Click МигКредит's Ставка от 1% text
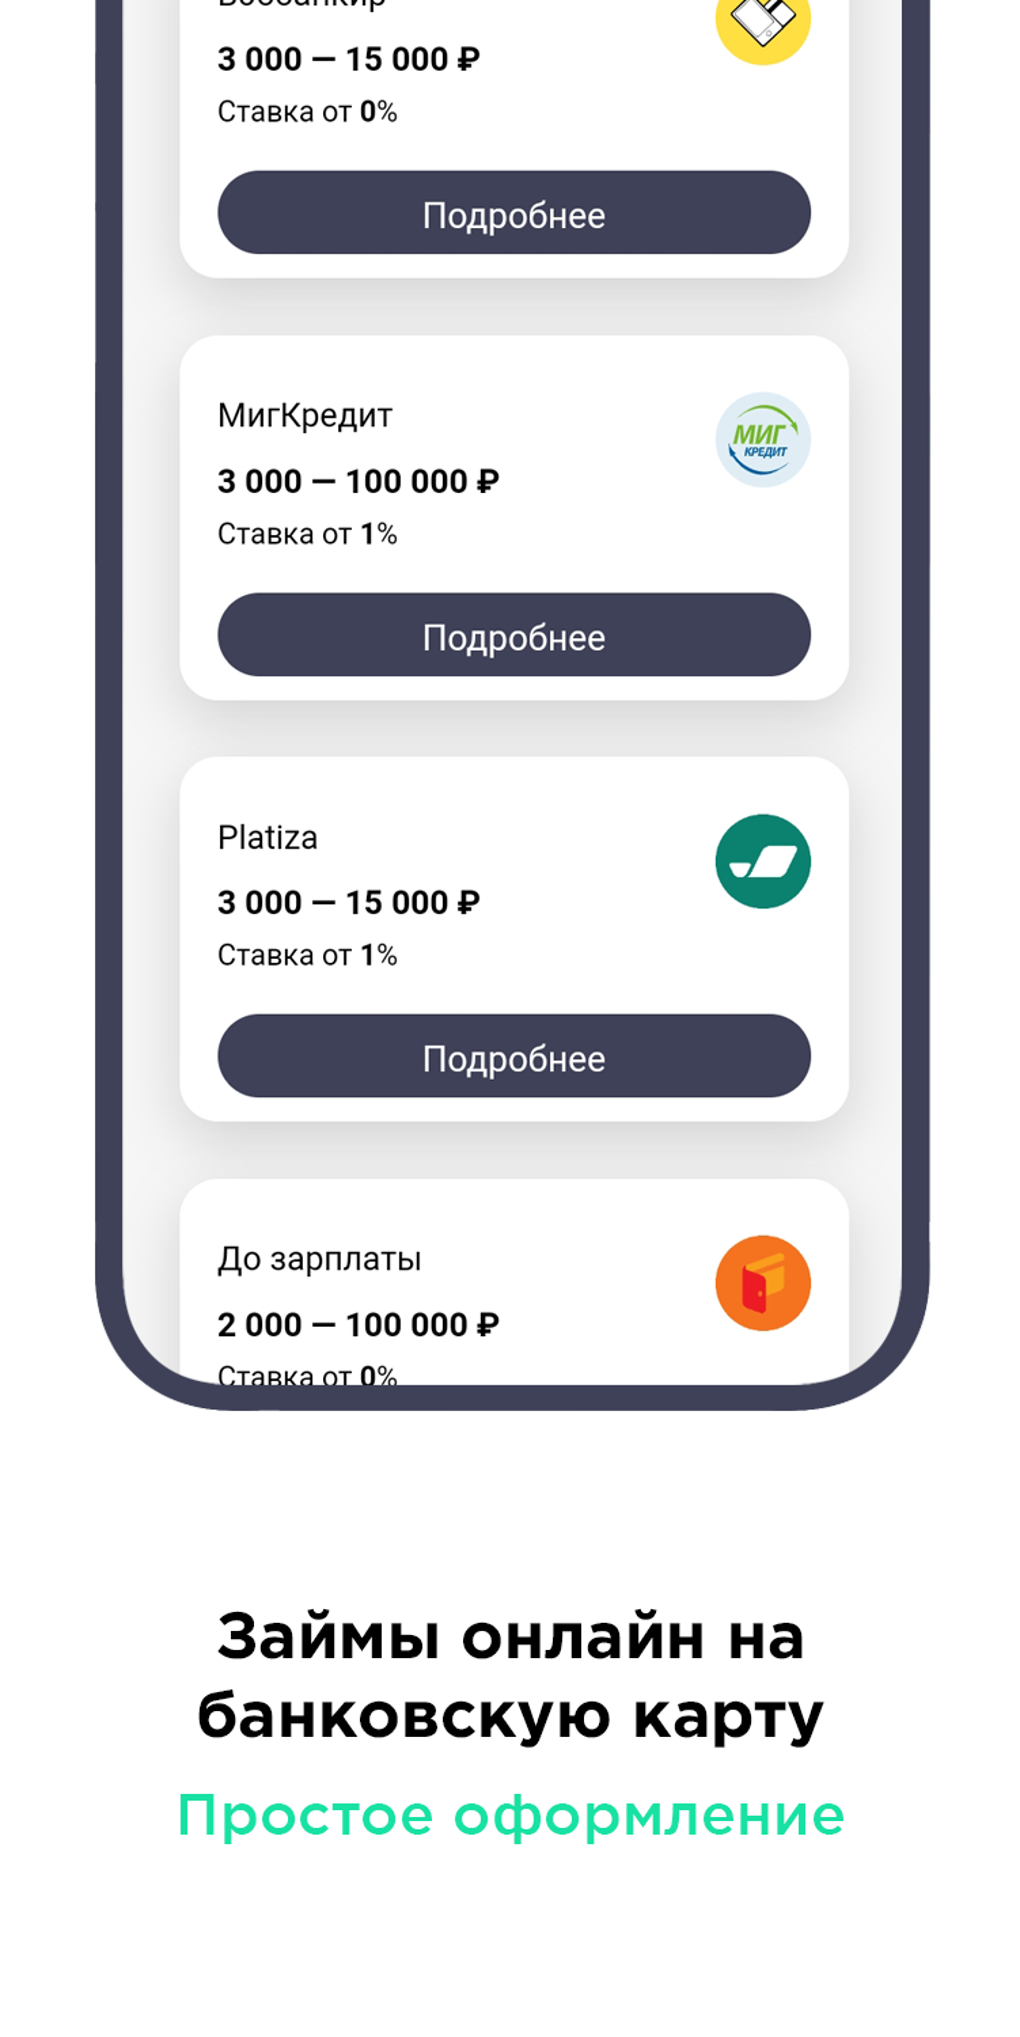Image resolution: width=1020 pixels, height=2037 pixels. pos(307,534)
